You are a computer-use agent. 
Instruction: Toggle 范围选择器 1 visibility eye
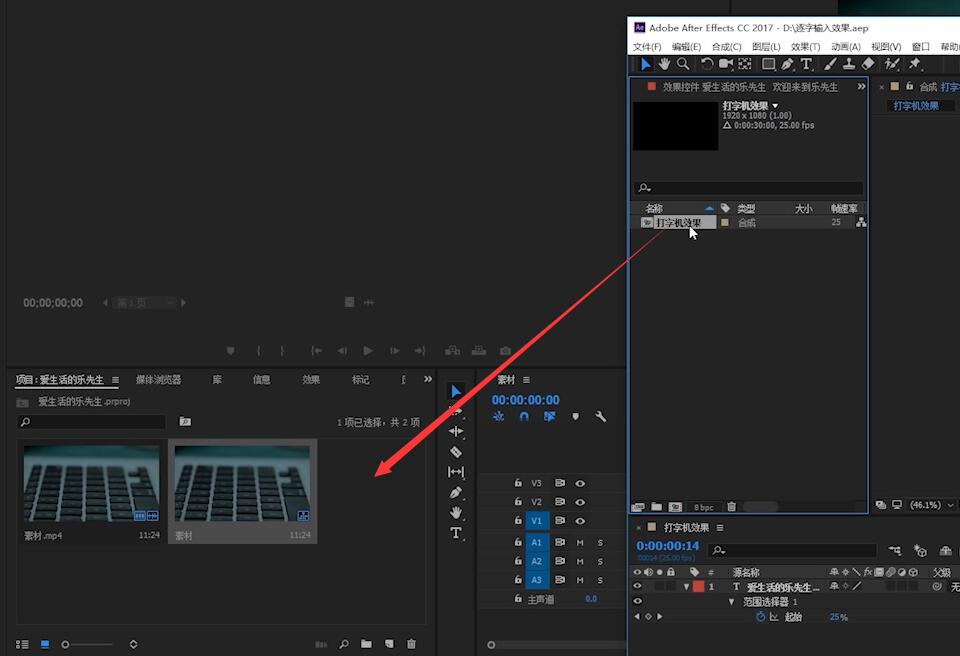(x=637, y=601)
